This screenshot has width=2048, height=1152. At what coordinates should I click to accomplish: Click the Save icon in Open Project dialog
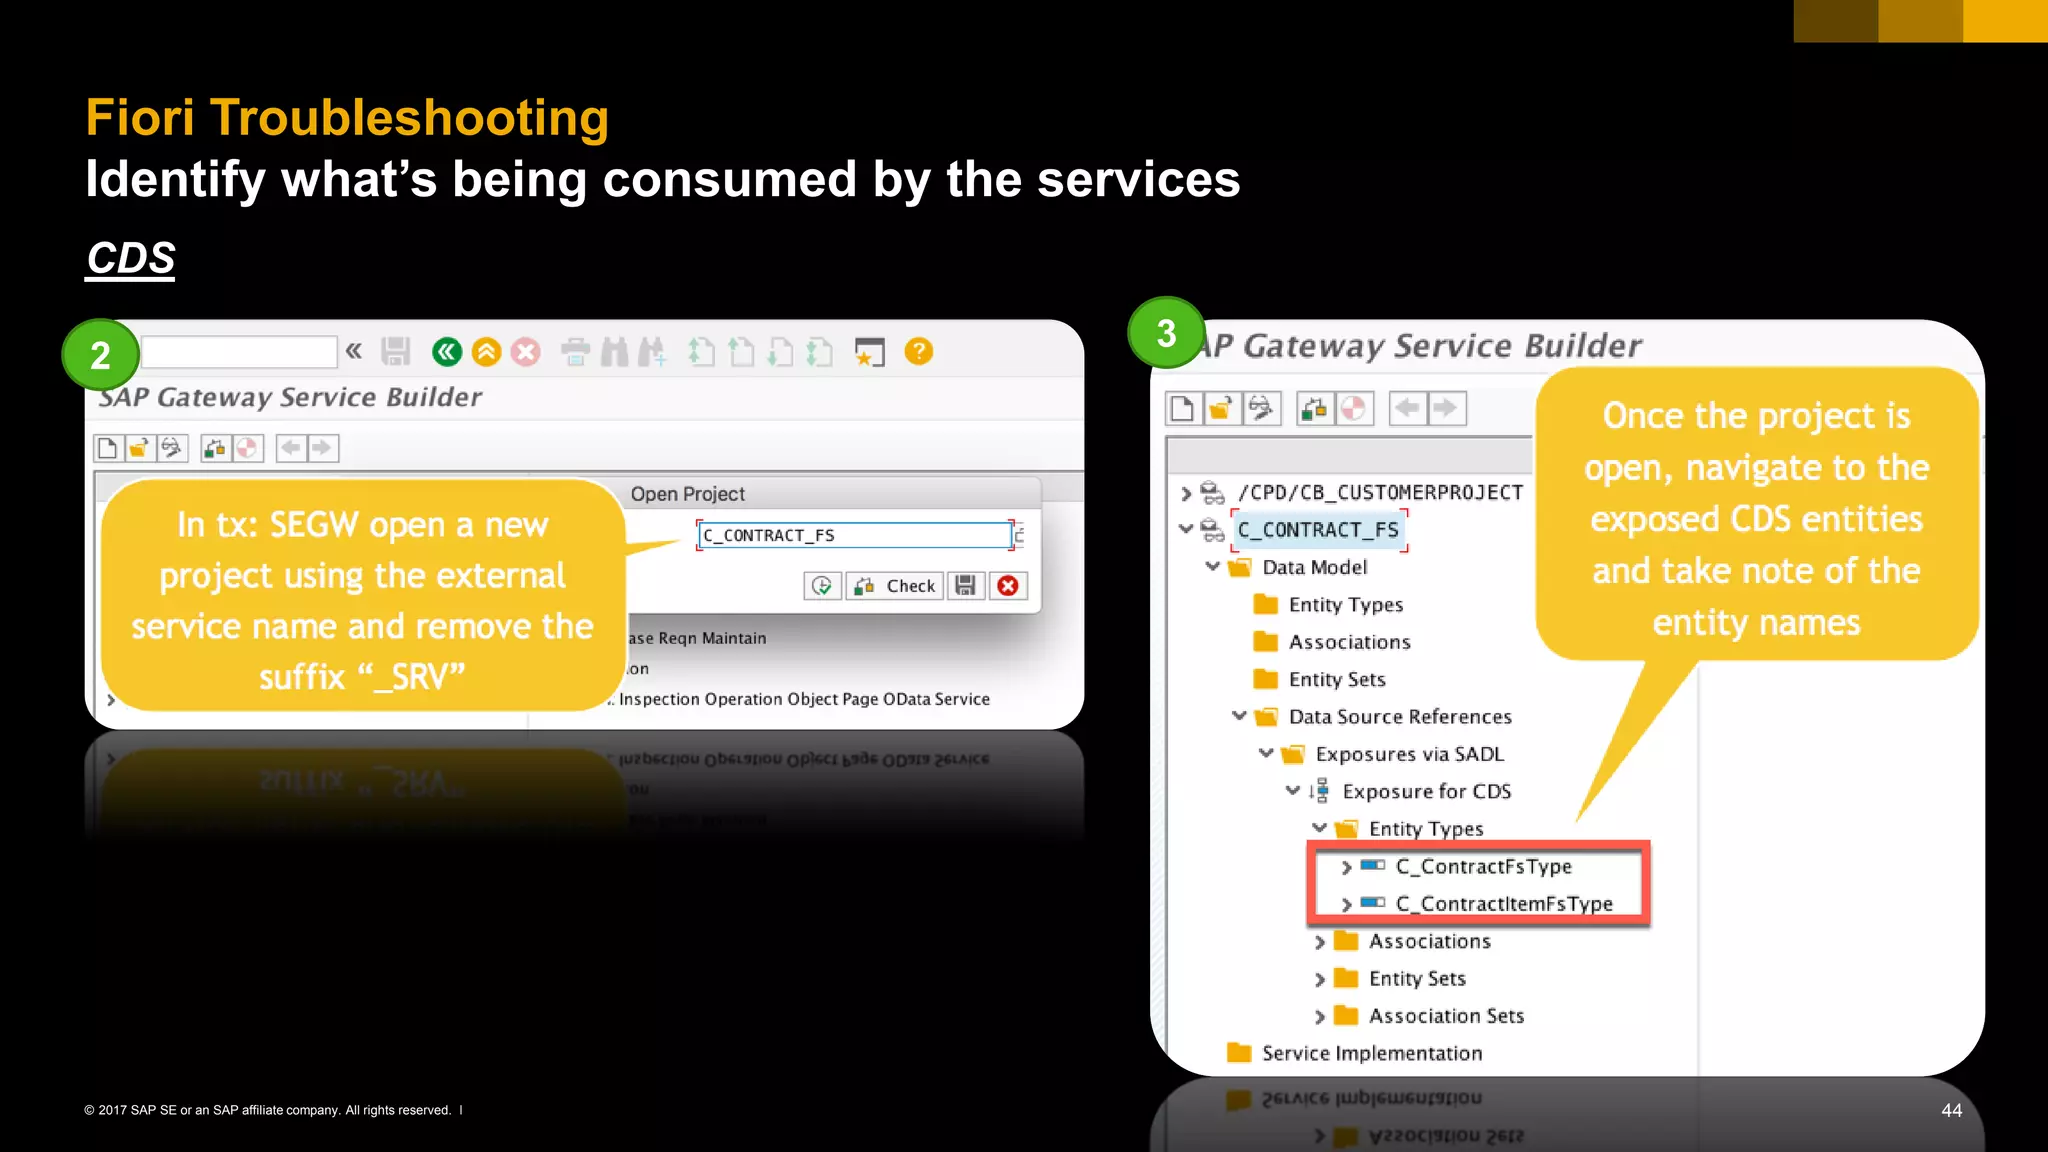coord(966,586)
